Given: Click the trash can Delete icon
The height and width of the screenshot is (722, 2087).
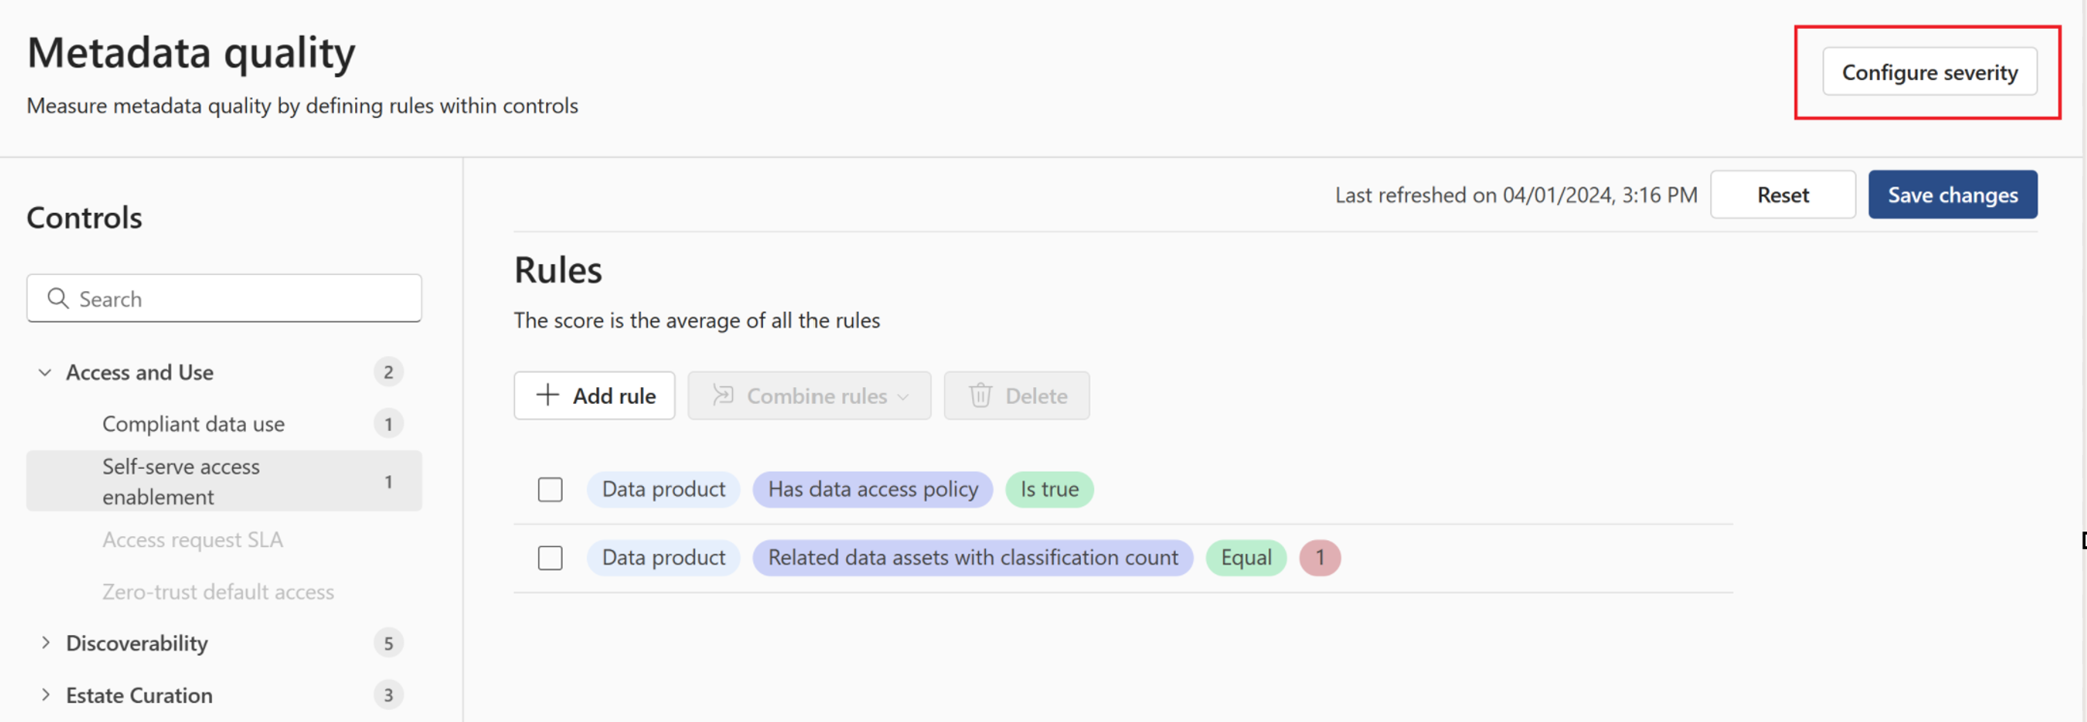Looking at the screenshot, I should [980, 395].
